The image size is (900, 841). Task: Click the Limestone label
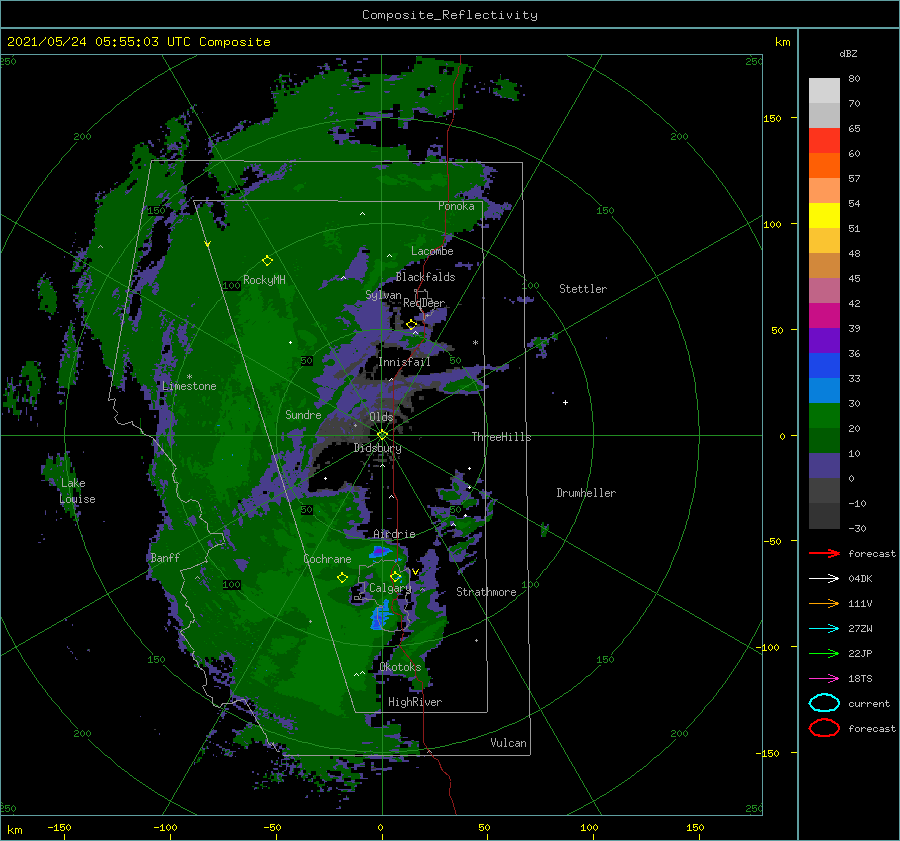pos(189,386)
